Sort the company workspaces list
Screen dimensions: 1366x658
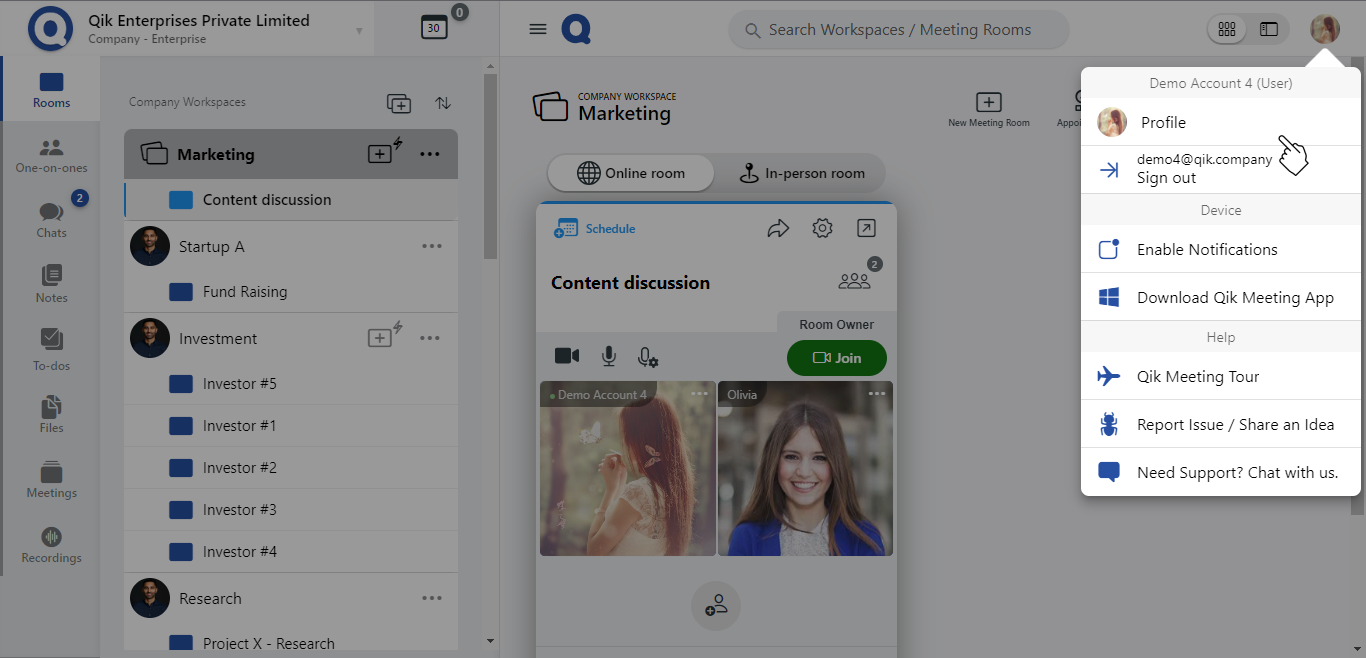point(443,103)
